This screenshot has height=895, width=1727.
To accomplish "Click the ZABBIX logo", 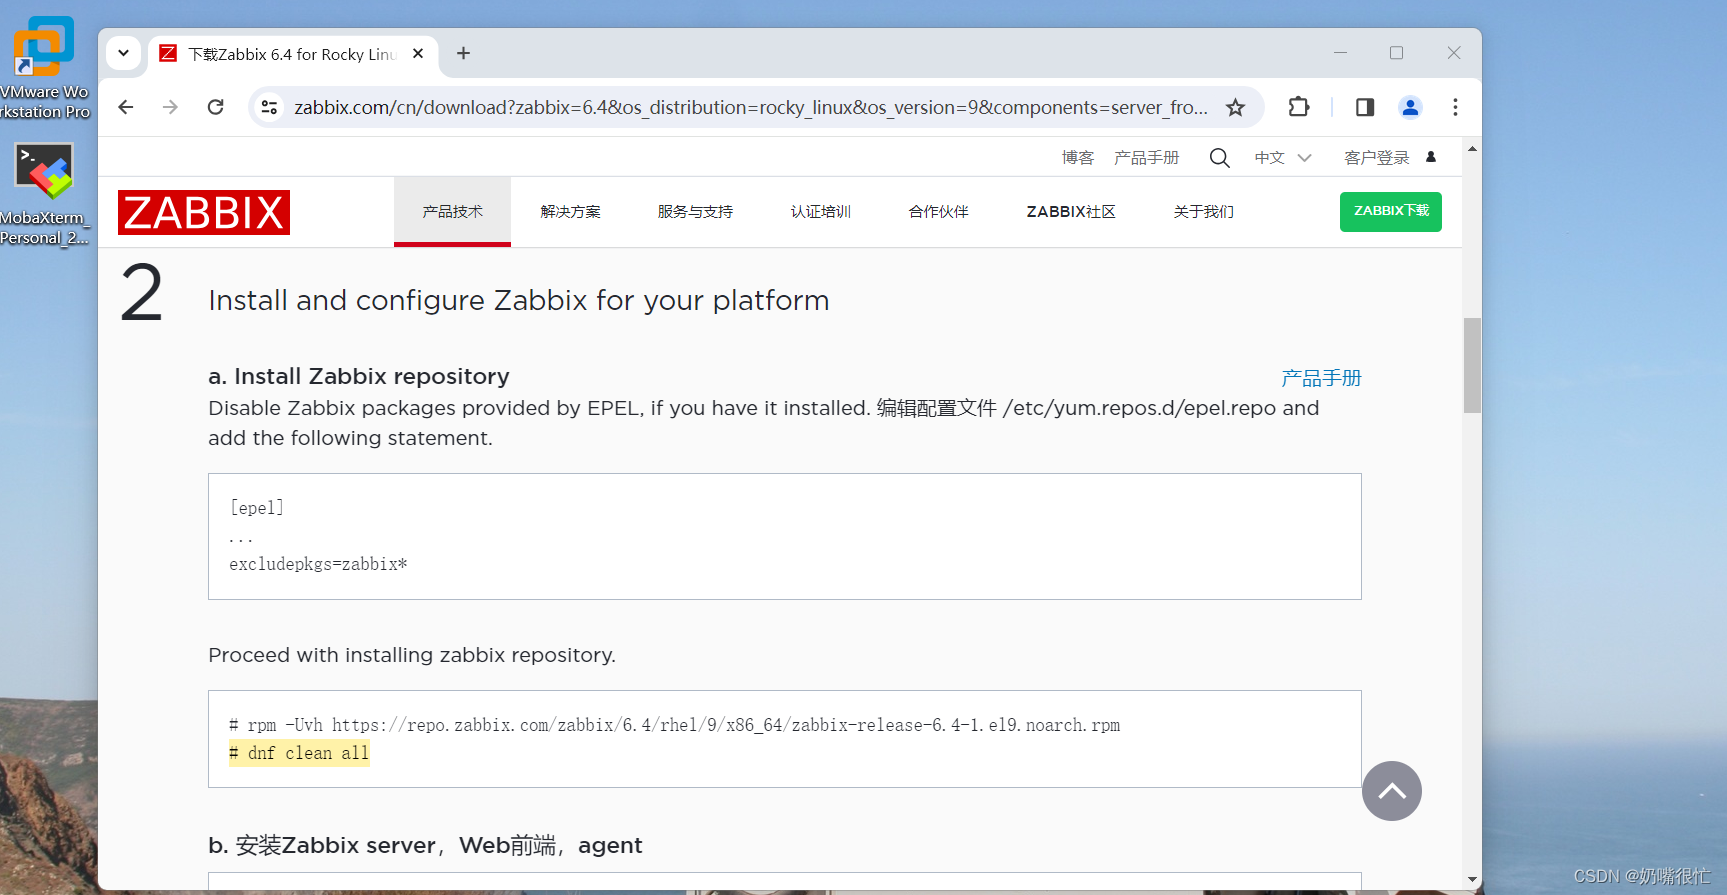I will coord(204,212).
